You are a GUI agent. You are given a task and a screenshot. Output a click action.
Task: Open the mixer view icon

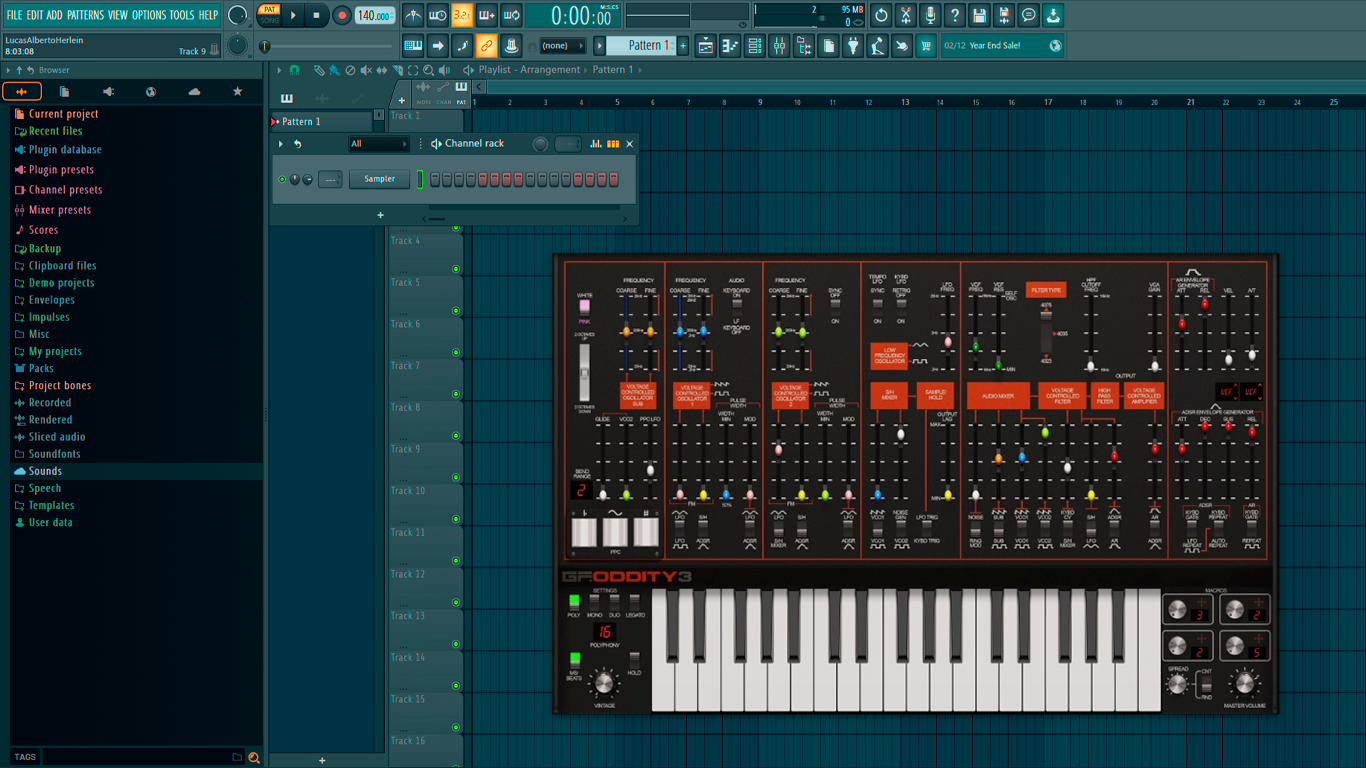click(779, 46)
